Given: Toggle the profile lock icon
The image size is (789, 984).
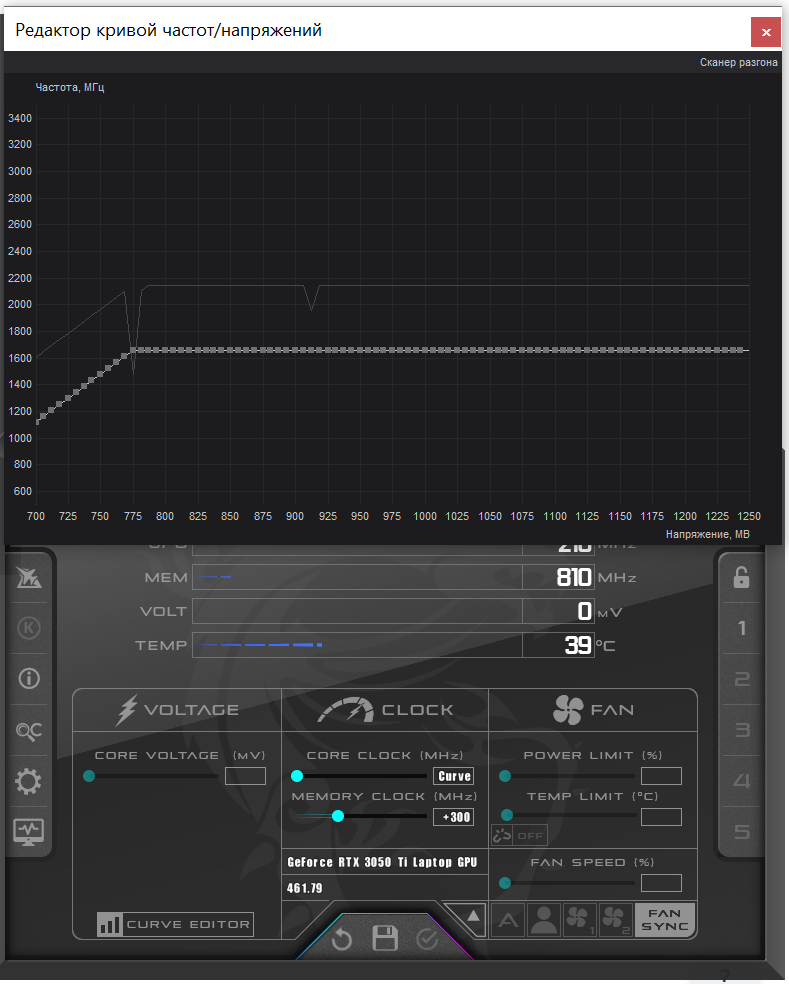Looking at the screenshot, I should pyautogui.click(x=741, y=577).
